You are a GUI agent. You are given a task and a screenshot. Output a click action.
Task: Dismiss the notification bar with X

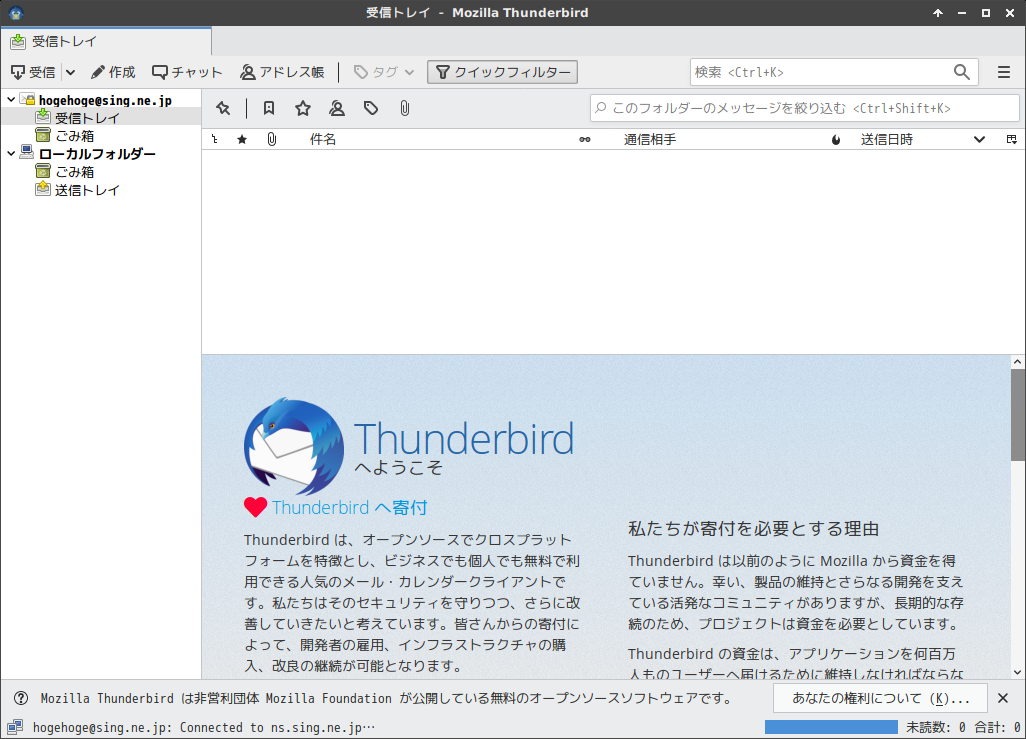click(1002, 698)
